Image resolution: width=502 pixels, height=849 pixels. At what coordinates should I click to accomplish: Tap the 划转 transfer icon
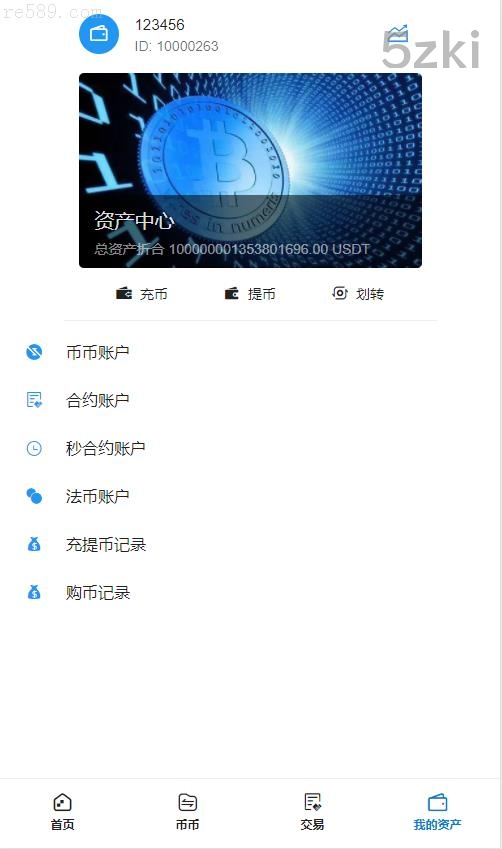pos(340,293)
